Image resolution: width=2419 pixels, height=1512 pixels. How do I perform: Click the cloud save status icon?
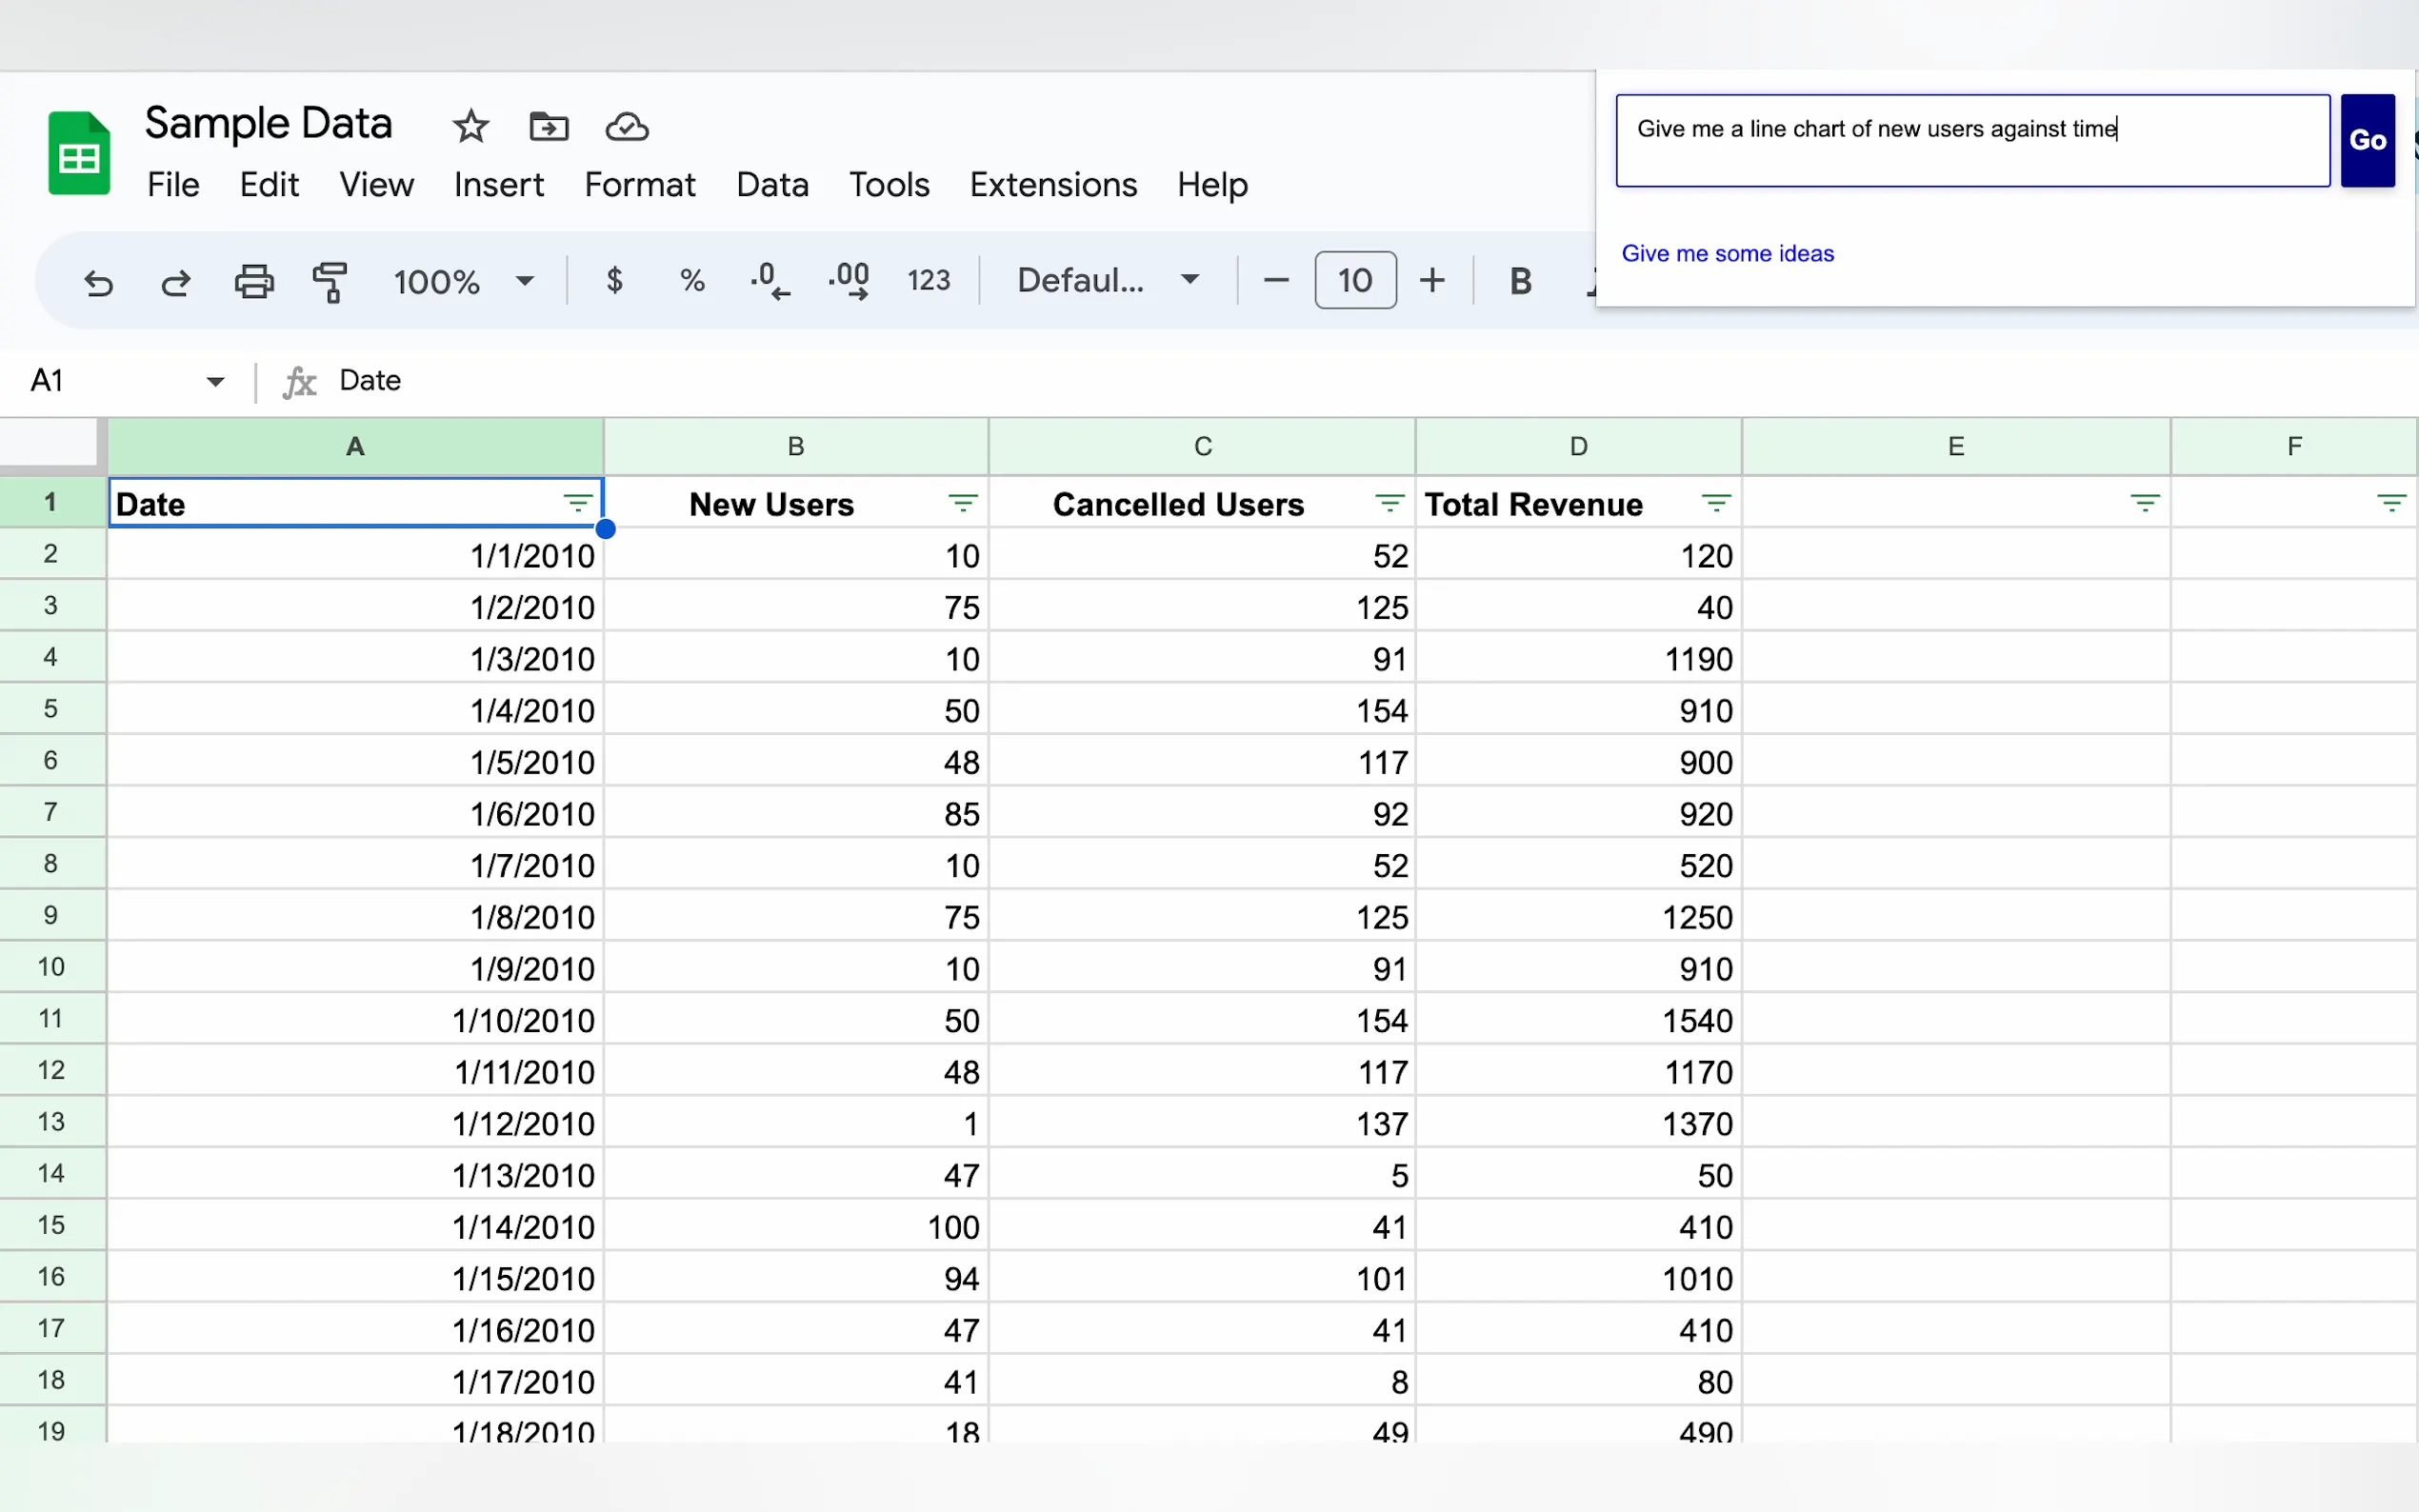(x=627, y=127)
